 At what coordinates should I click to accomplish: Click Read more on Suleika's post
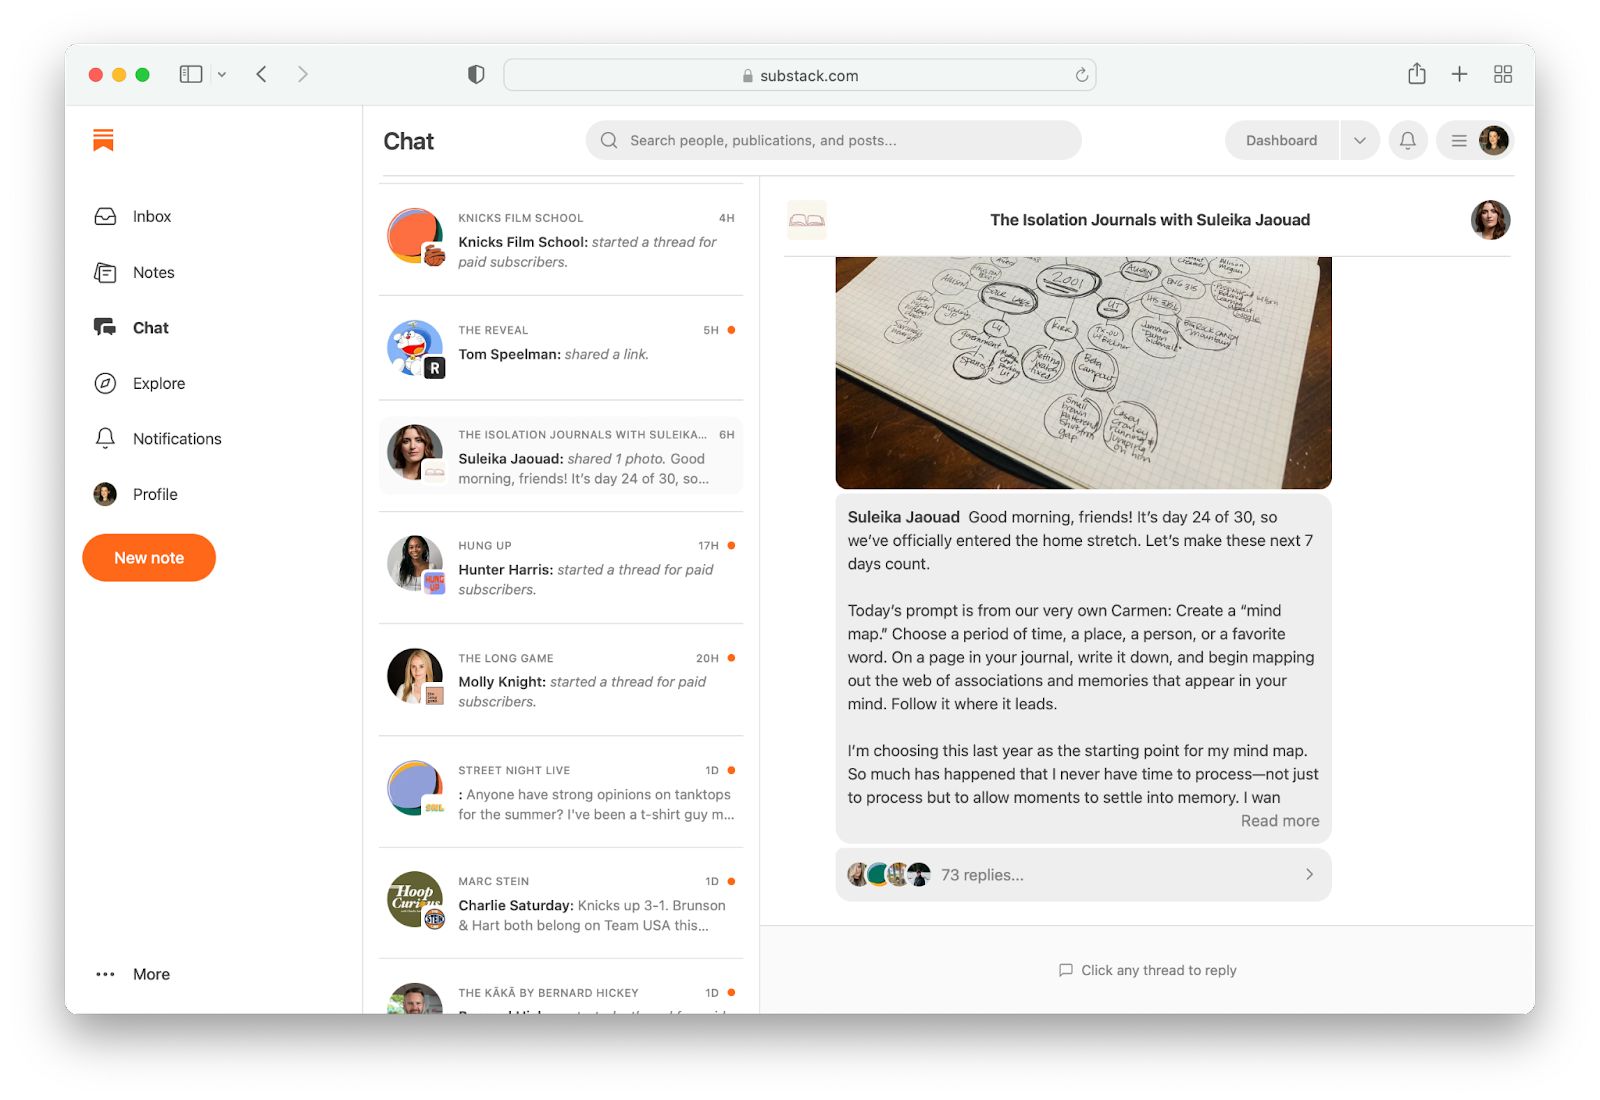[x=1279, y=821]
